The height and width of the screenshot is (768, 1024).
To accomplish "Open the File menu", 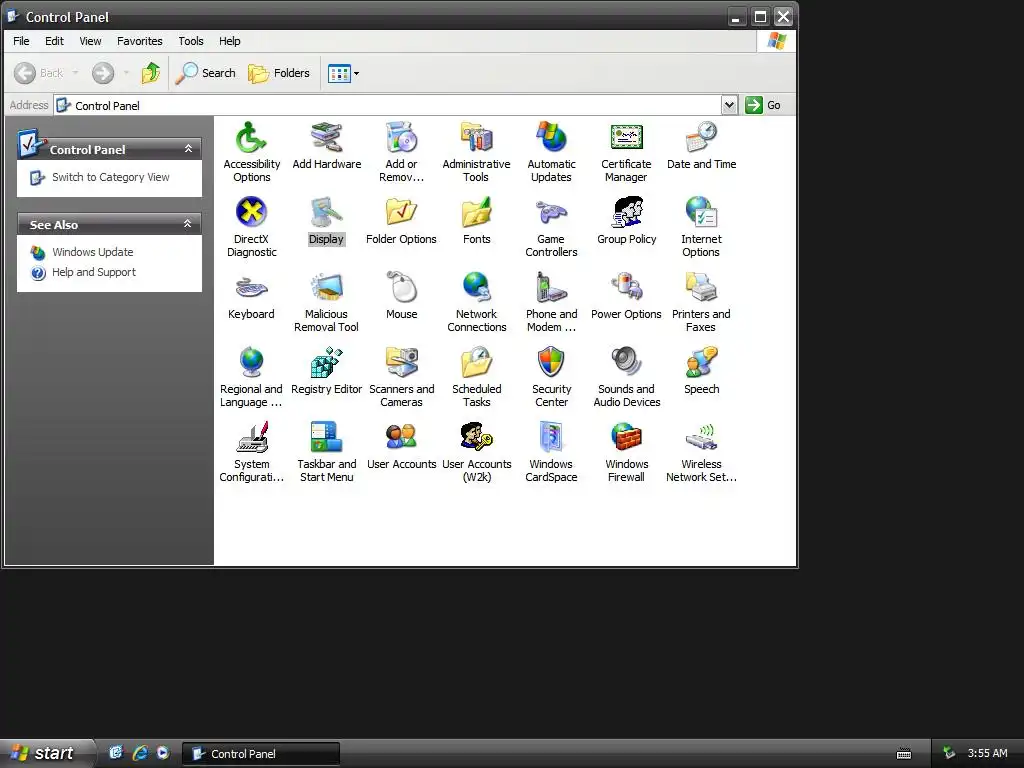I will 21,41.
